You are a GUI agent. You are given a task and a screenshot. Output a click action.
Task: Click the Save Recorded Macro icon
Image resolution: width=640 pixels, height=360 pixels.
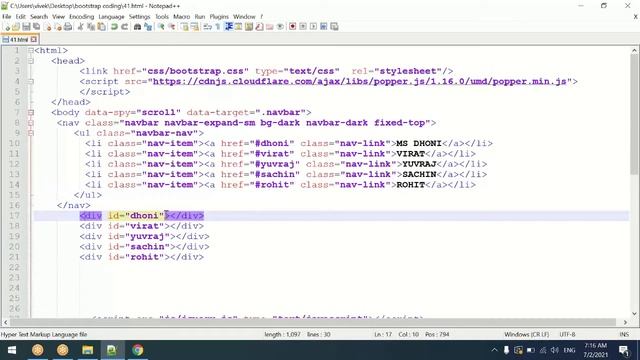click(x=334, y=27)
